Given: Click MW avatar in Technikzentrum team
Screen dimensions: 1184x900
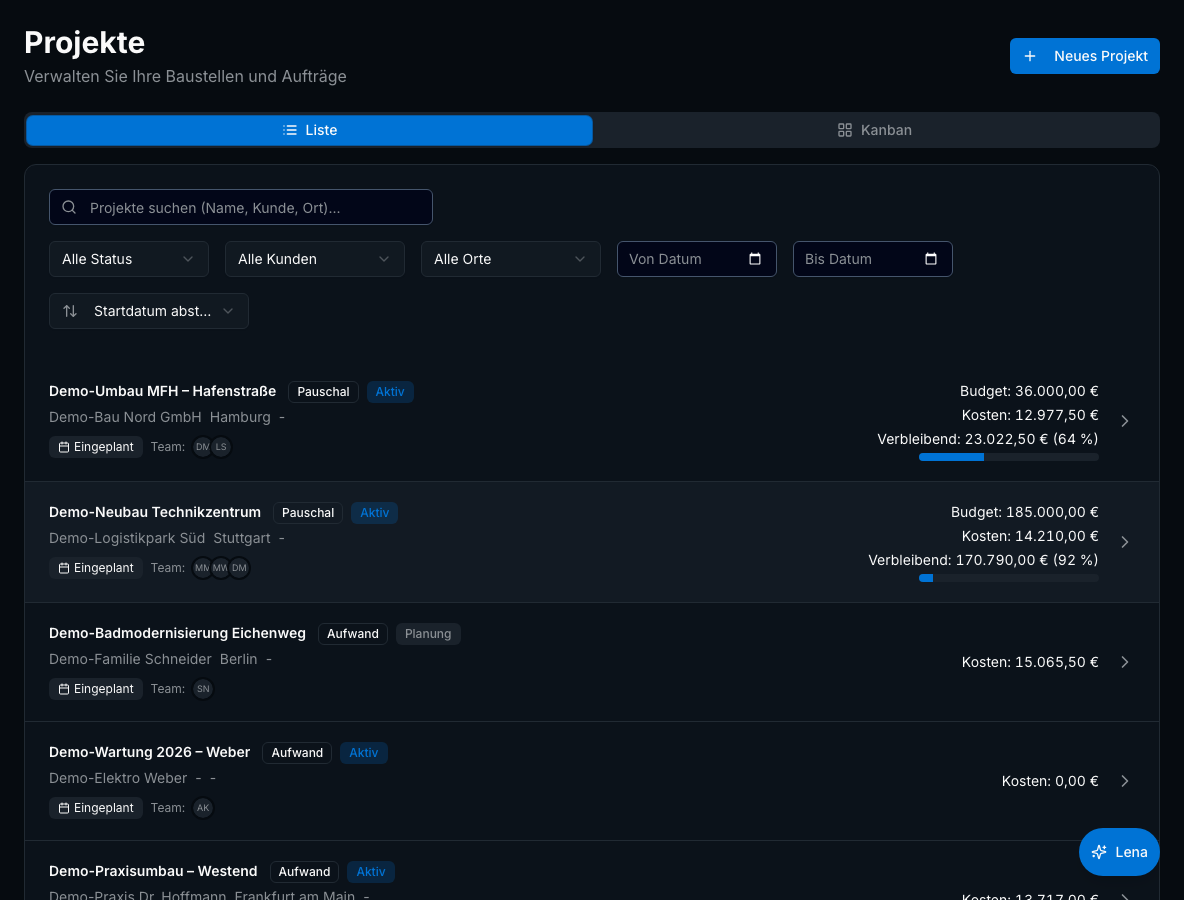Looking at the screenshot, I should coord(220,568).
